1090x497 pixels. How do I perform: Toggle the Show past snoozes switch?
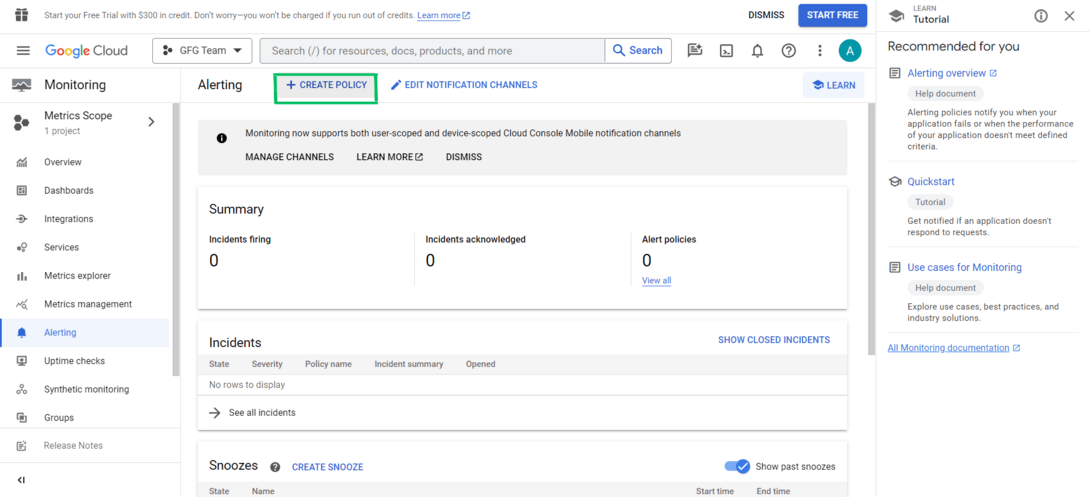[x=737, y=466]
